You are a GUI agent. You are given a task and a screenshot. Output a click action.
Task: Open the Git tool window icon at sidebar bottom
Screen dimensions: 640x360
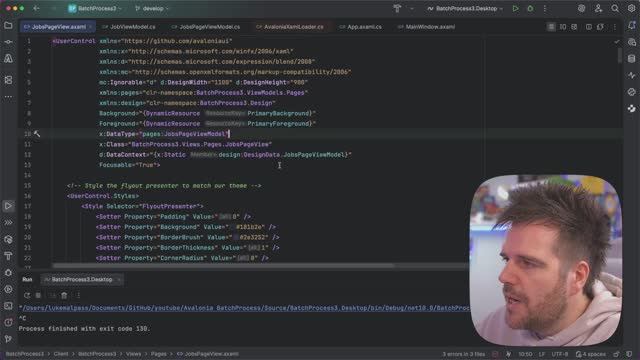pyautogui.click(x=8, y=339)
